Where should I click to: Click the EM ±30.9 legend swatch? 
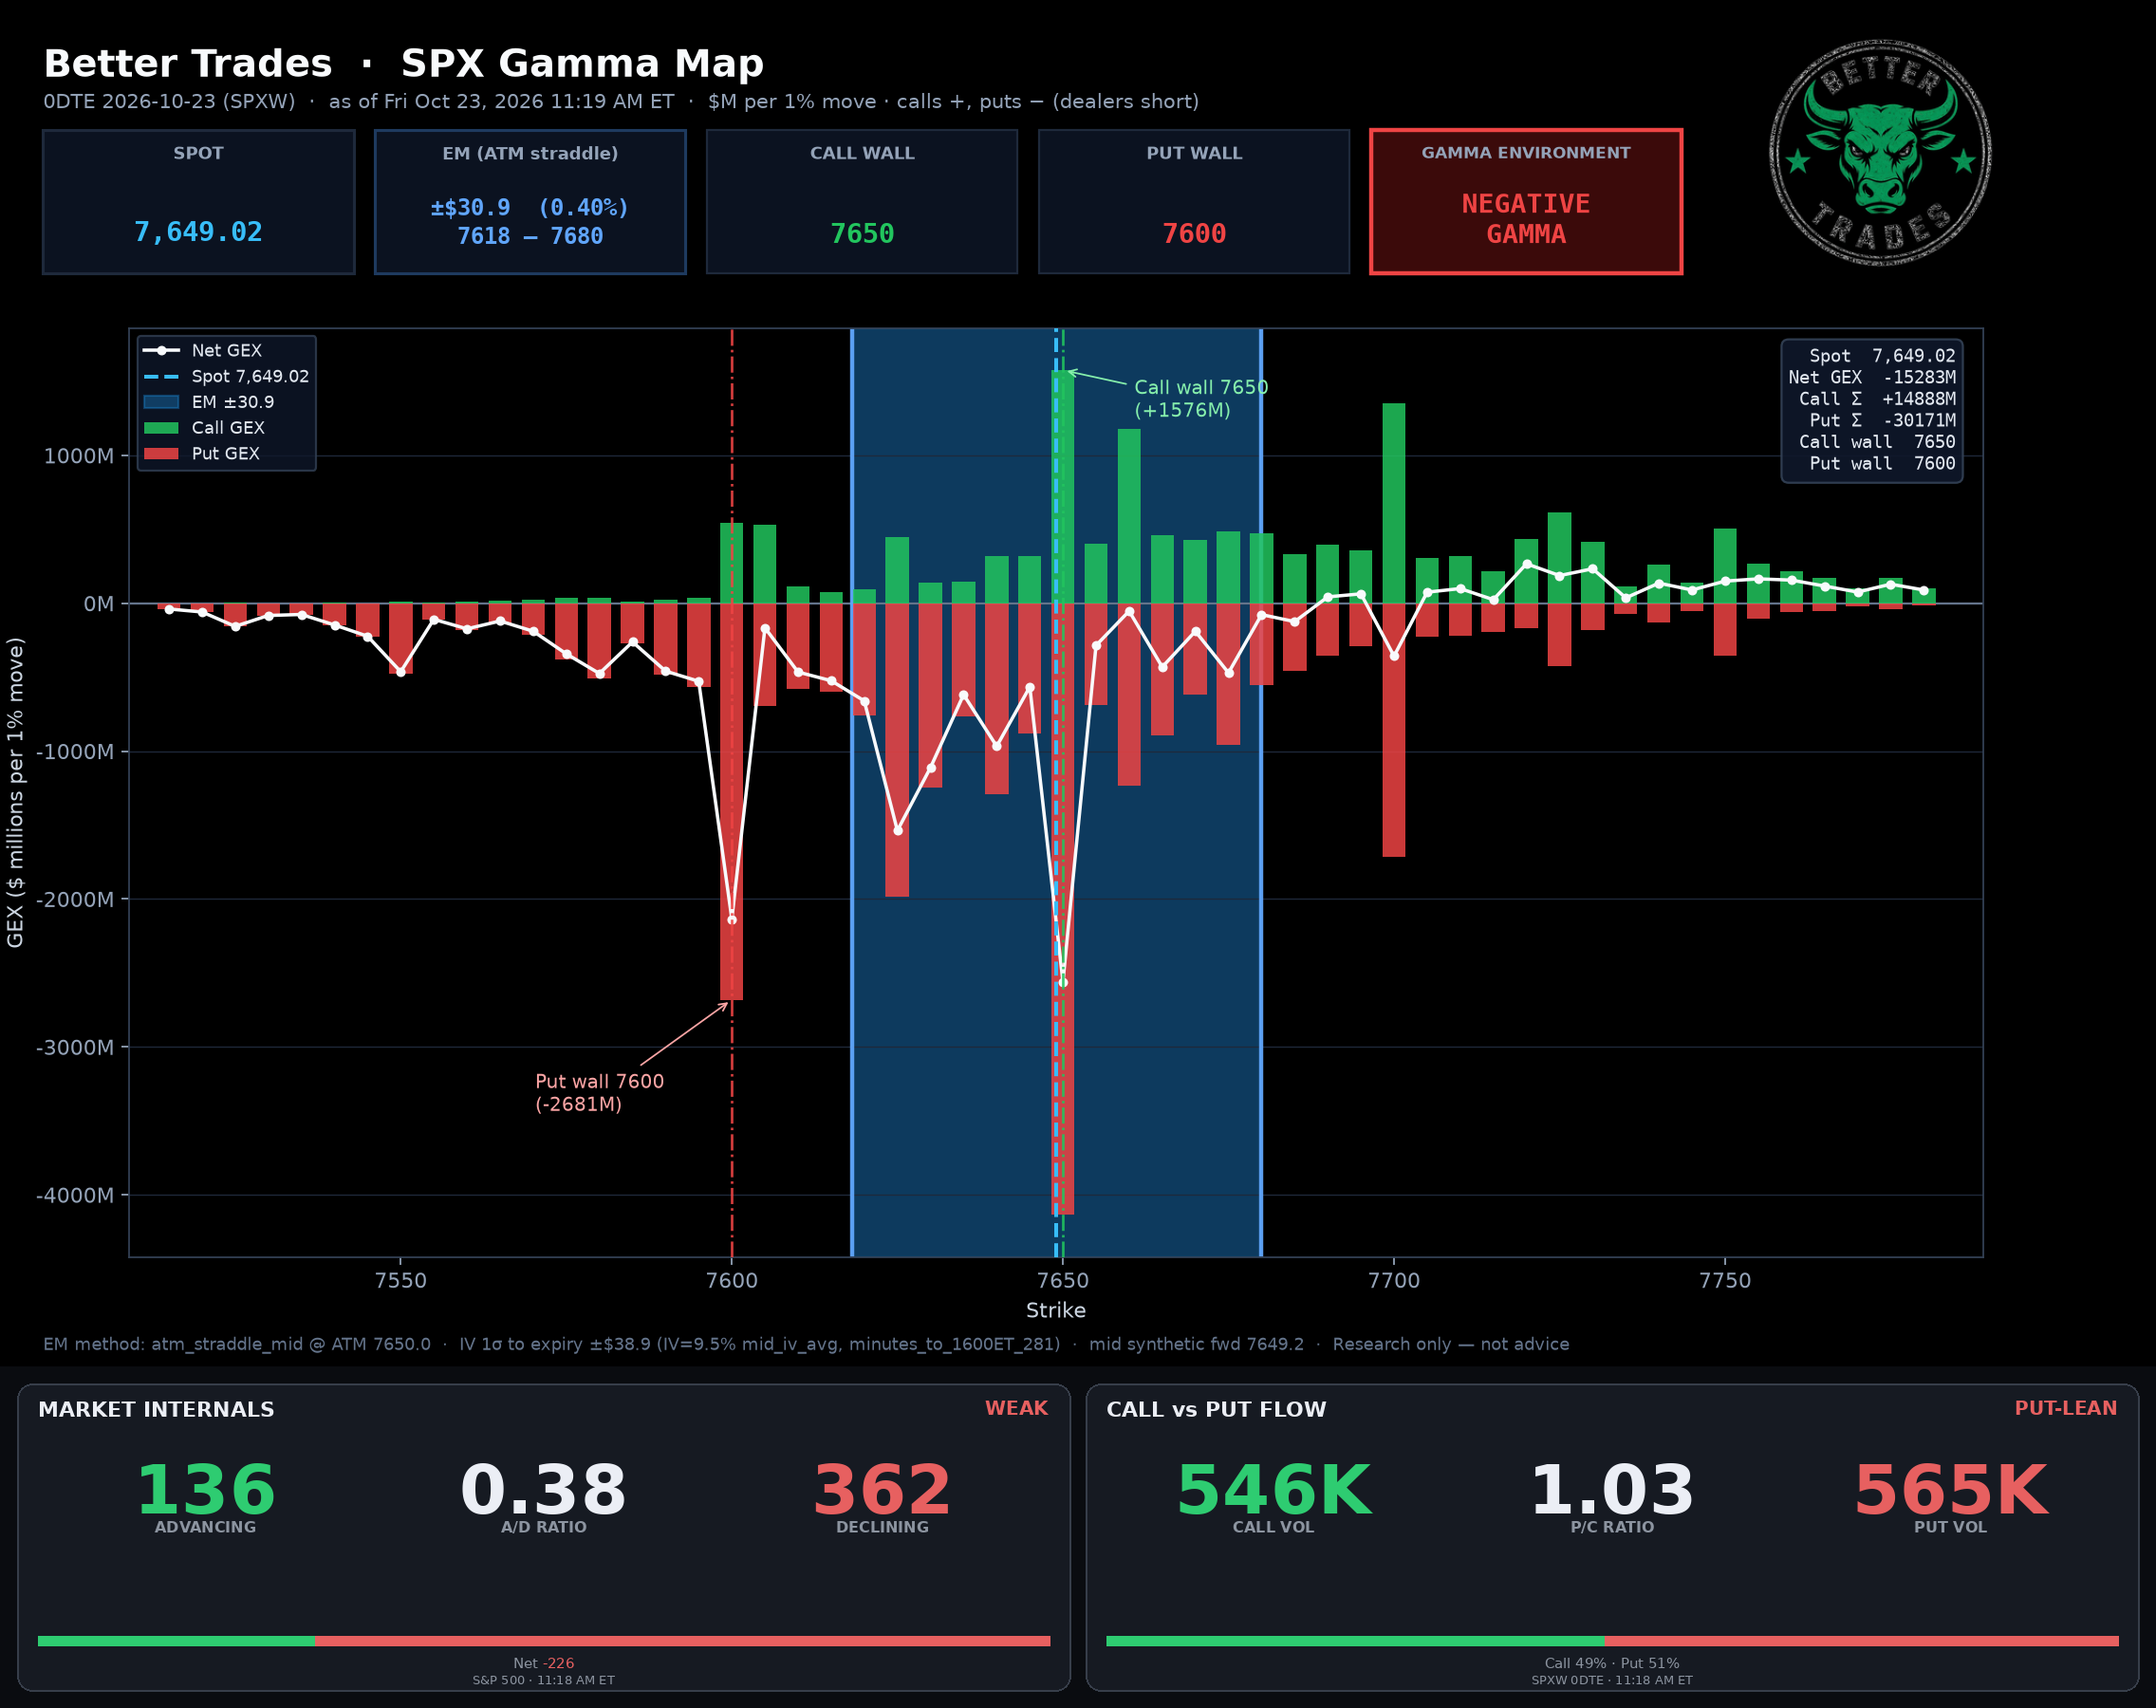coord(161,402)
